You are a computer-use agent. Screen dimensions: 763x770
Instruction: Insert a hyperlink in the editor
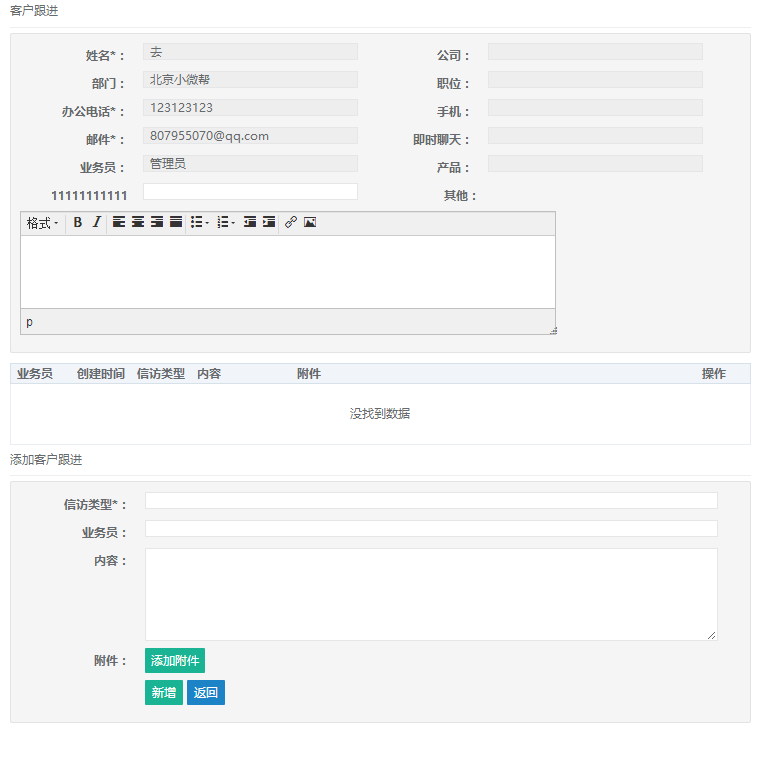tap(291, 222)
